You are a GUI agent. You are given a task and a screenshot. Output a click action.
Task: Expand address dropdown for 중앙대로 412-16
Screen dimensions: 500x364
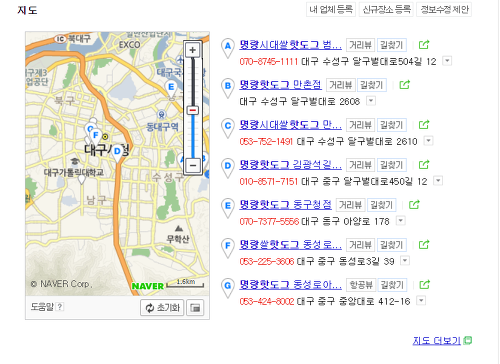(421, 301)
